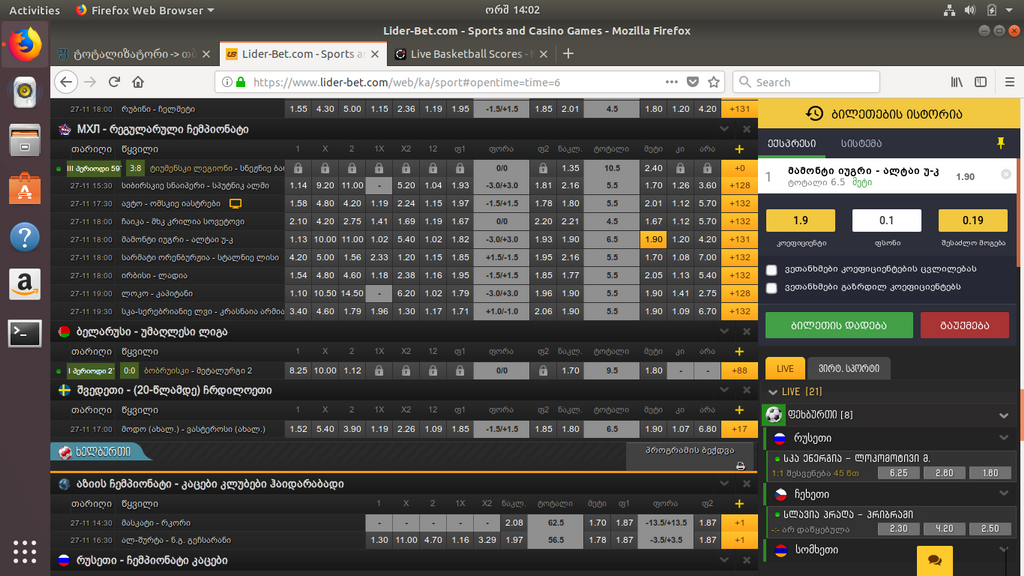This screenshot has width=1024, height=576.
Task: Show Applications grid in the dock
Action: pyautogui.click(x=25, y=552)
